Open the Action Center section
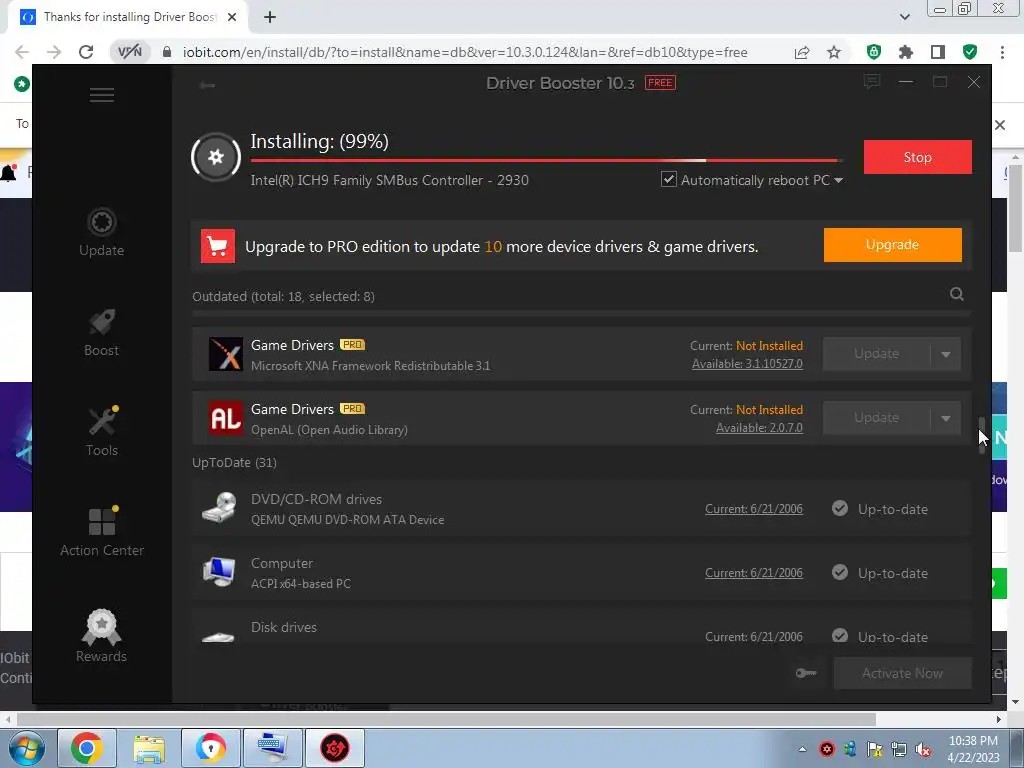The height and width of the screenshot is (768, 1024). click(102, 532)
